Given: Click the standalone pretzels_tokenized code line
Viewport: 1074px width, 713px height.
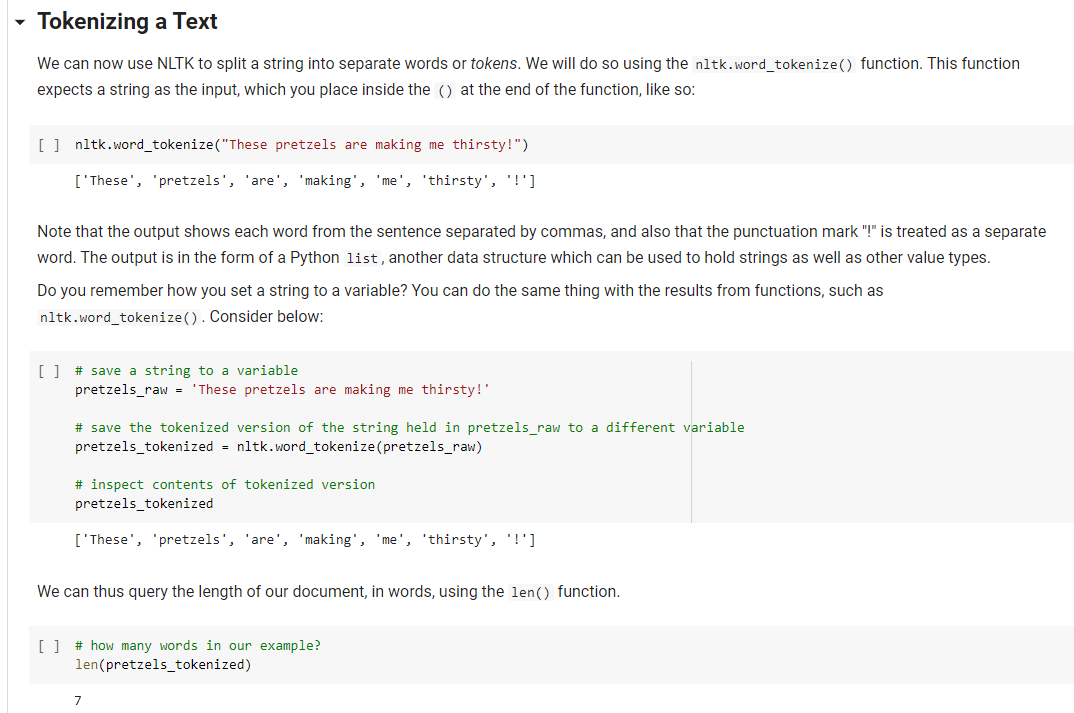Looking at the screenshot, I should [144, 503].
